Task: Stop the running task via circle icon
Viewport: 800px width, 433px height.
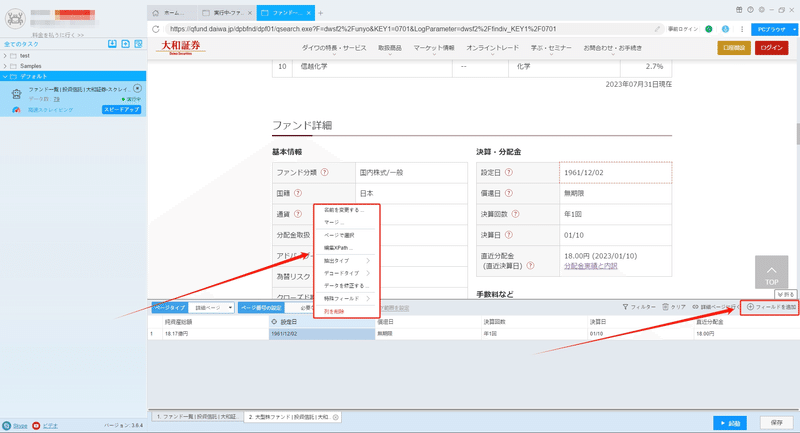Action: (137, 89)
